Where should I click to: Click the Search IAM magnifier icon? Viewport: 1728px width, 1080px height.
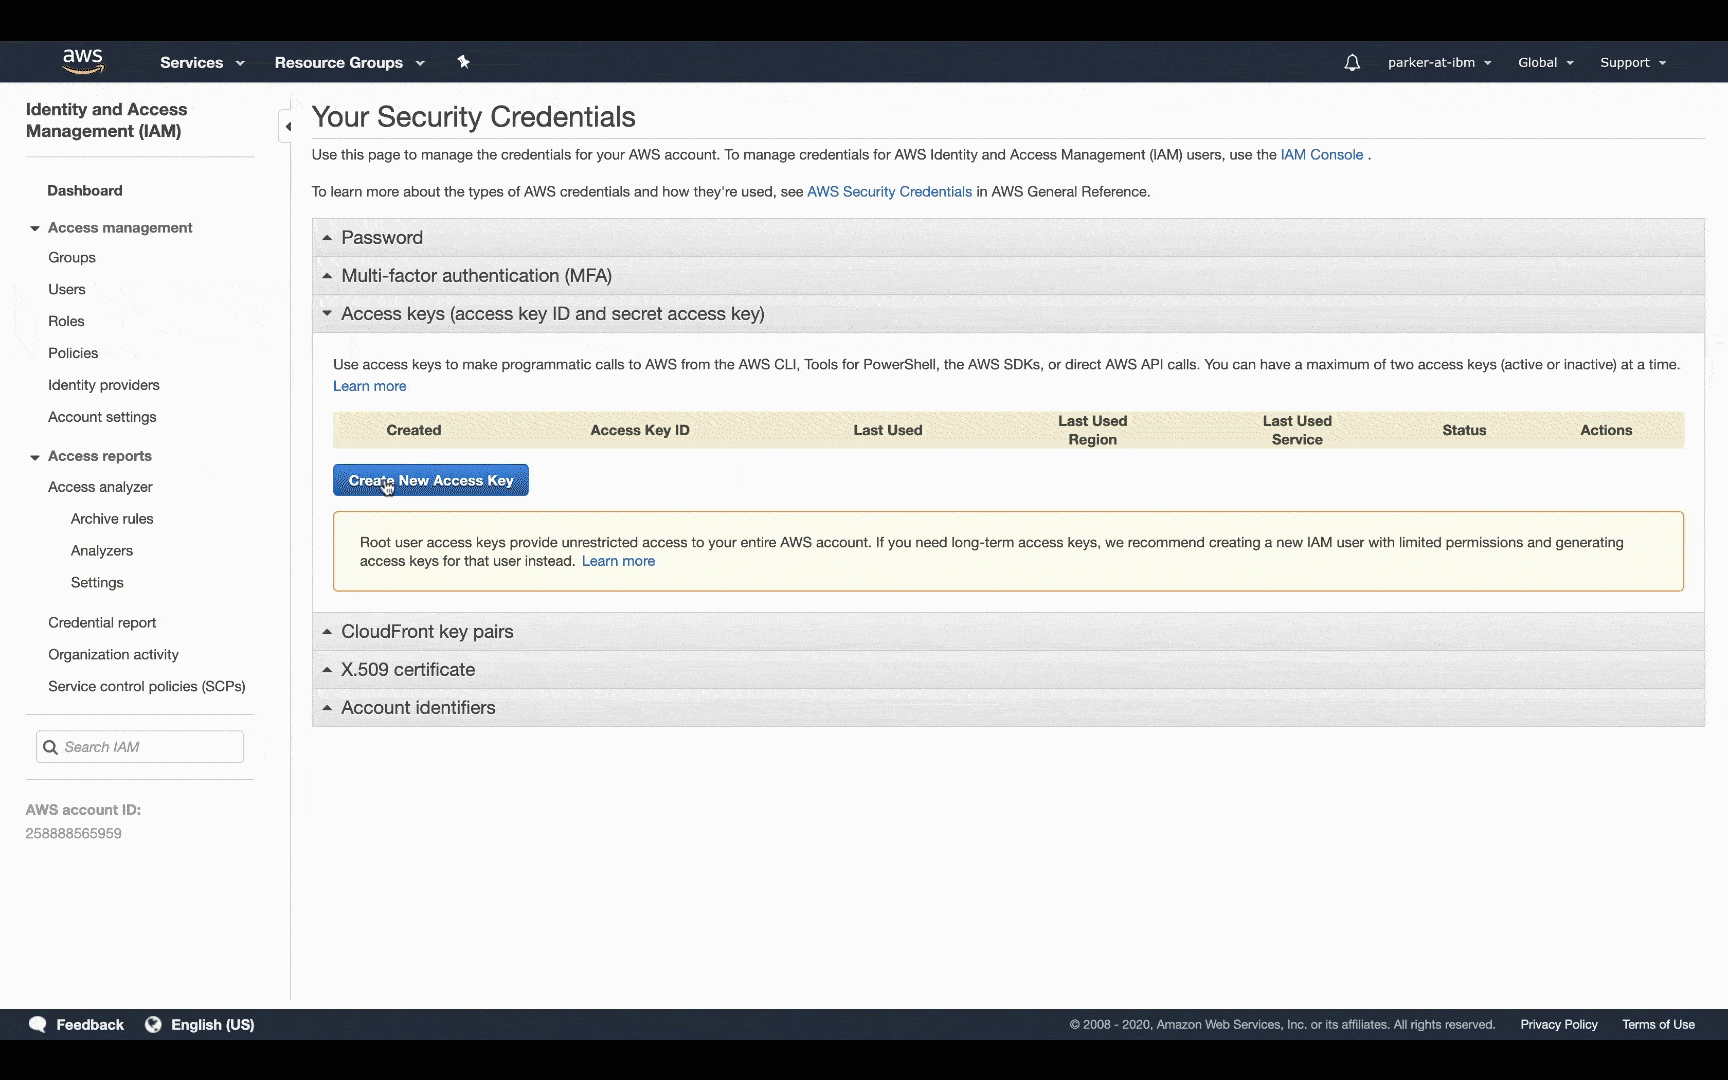(x=50, y=747)
